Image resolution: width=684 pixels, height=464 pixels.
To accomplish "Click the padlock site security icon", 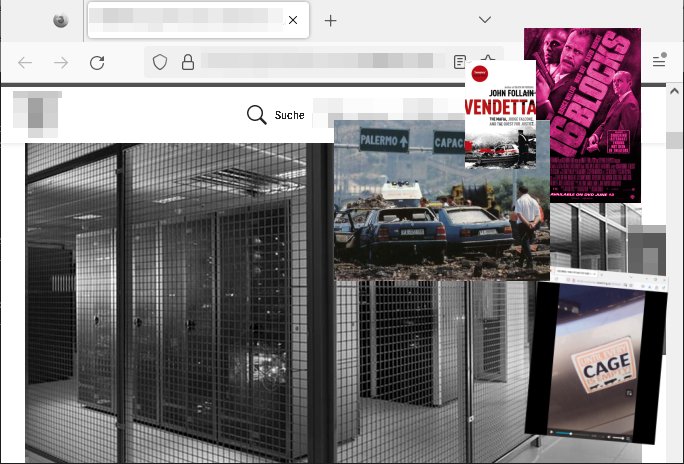I will 187,62.
